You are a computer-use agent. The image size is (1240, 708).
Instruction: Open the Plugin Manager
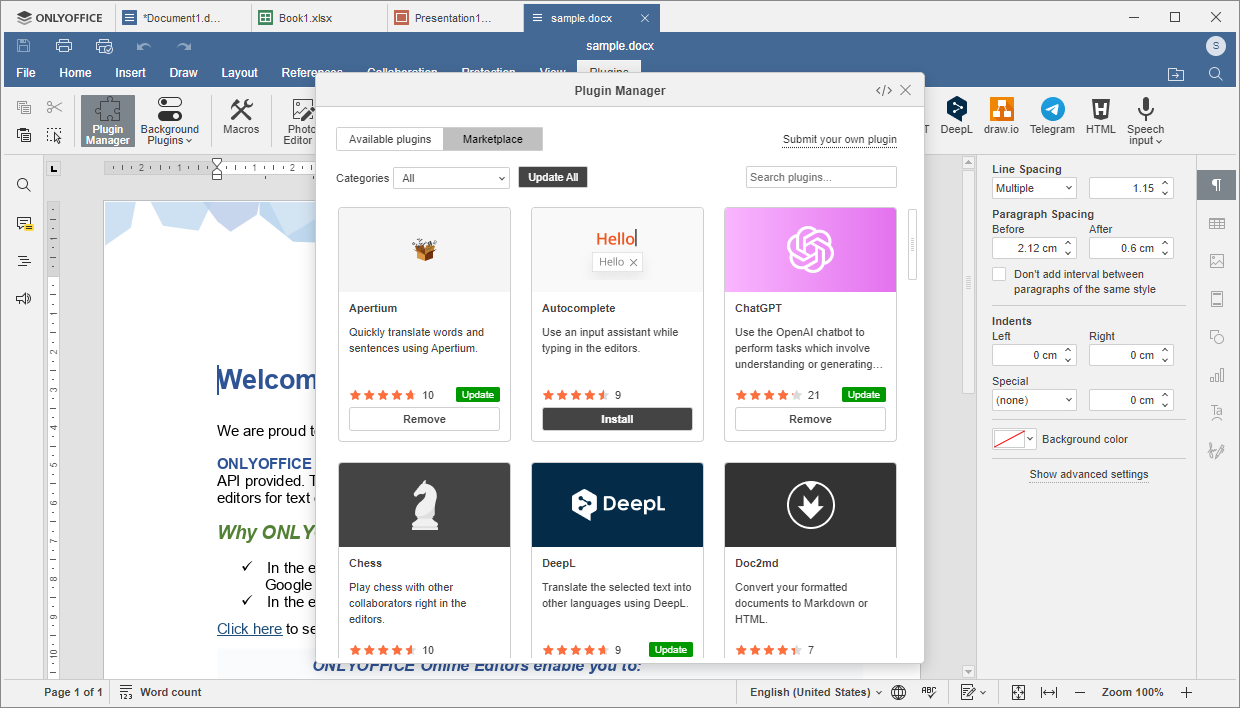(x=107, y=120)
